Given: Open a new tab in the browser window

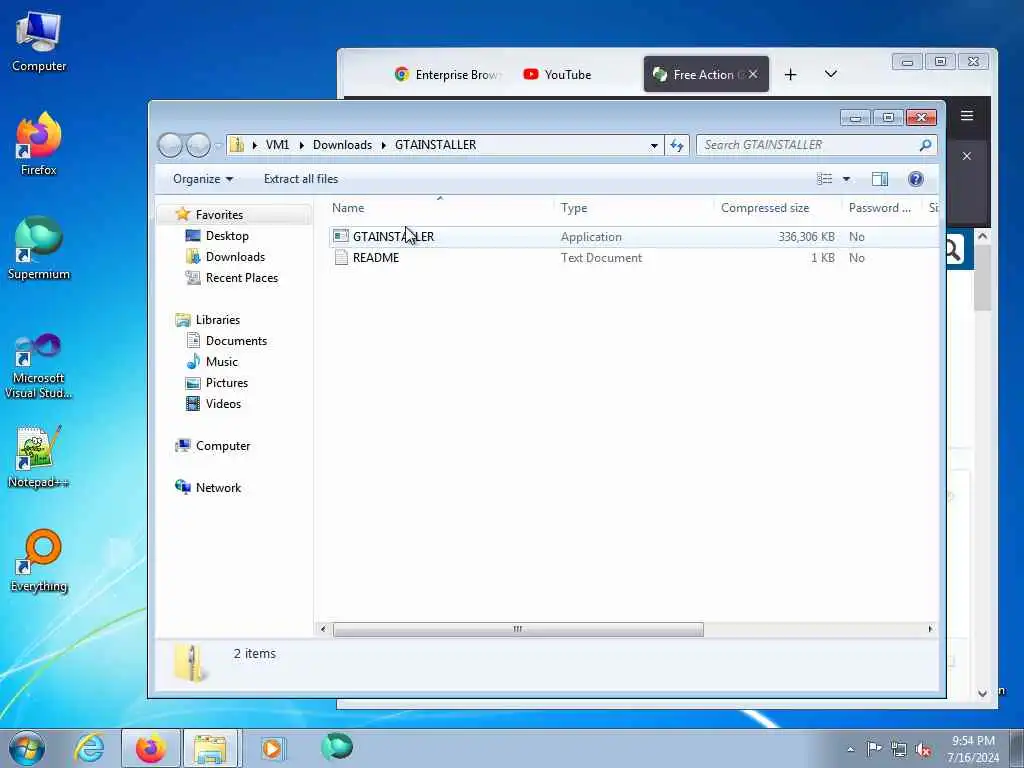Looking at the screenshot, I should (790, 74).
